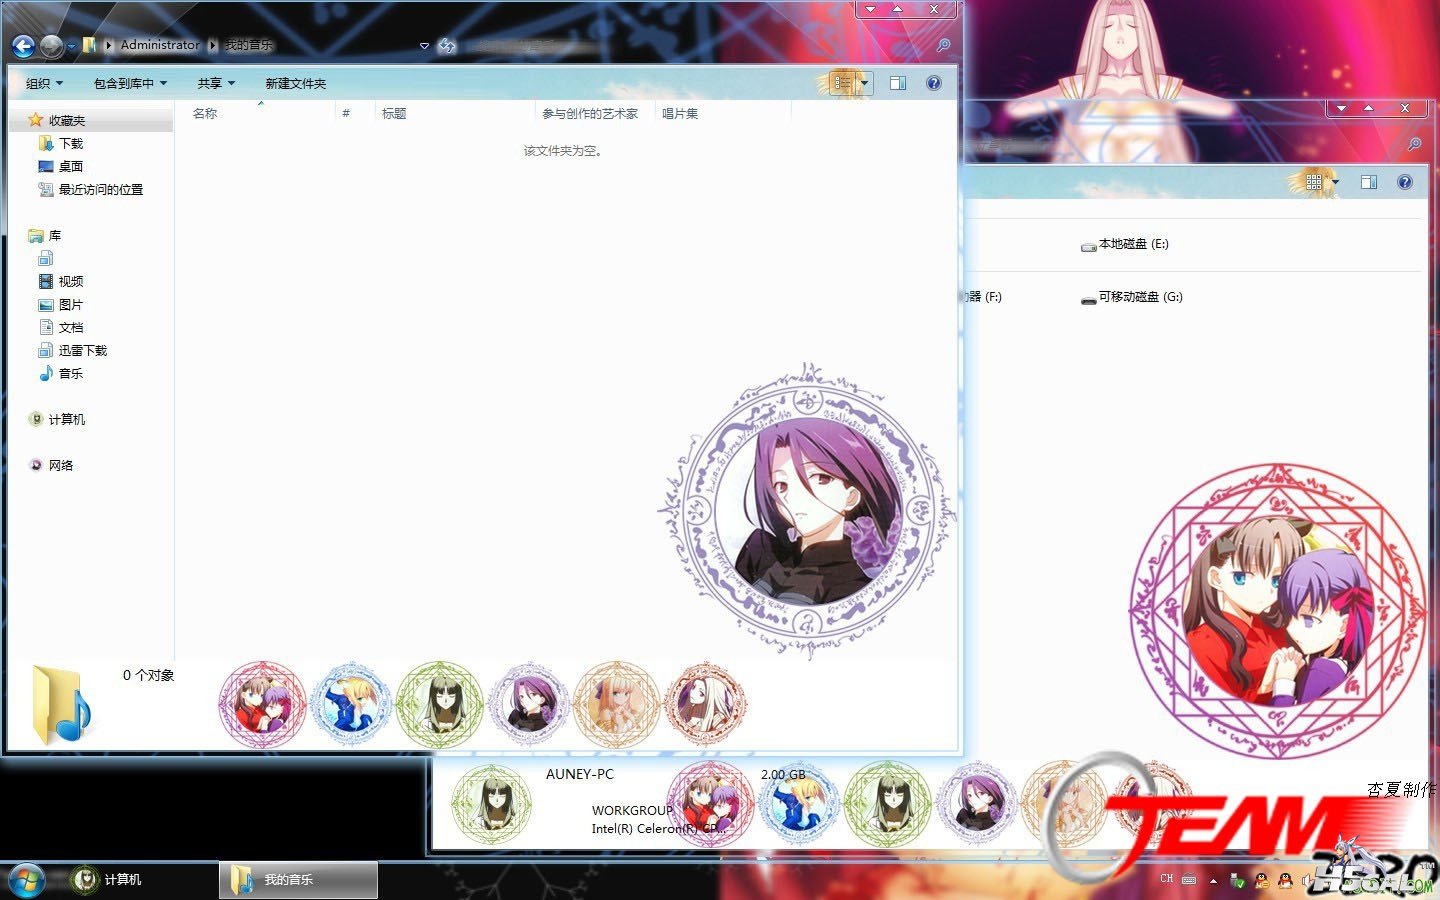Click the search magnifier in 计算机 window
1440x900 pixels.
[x=1414, y=144]
